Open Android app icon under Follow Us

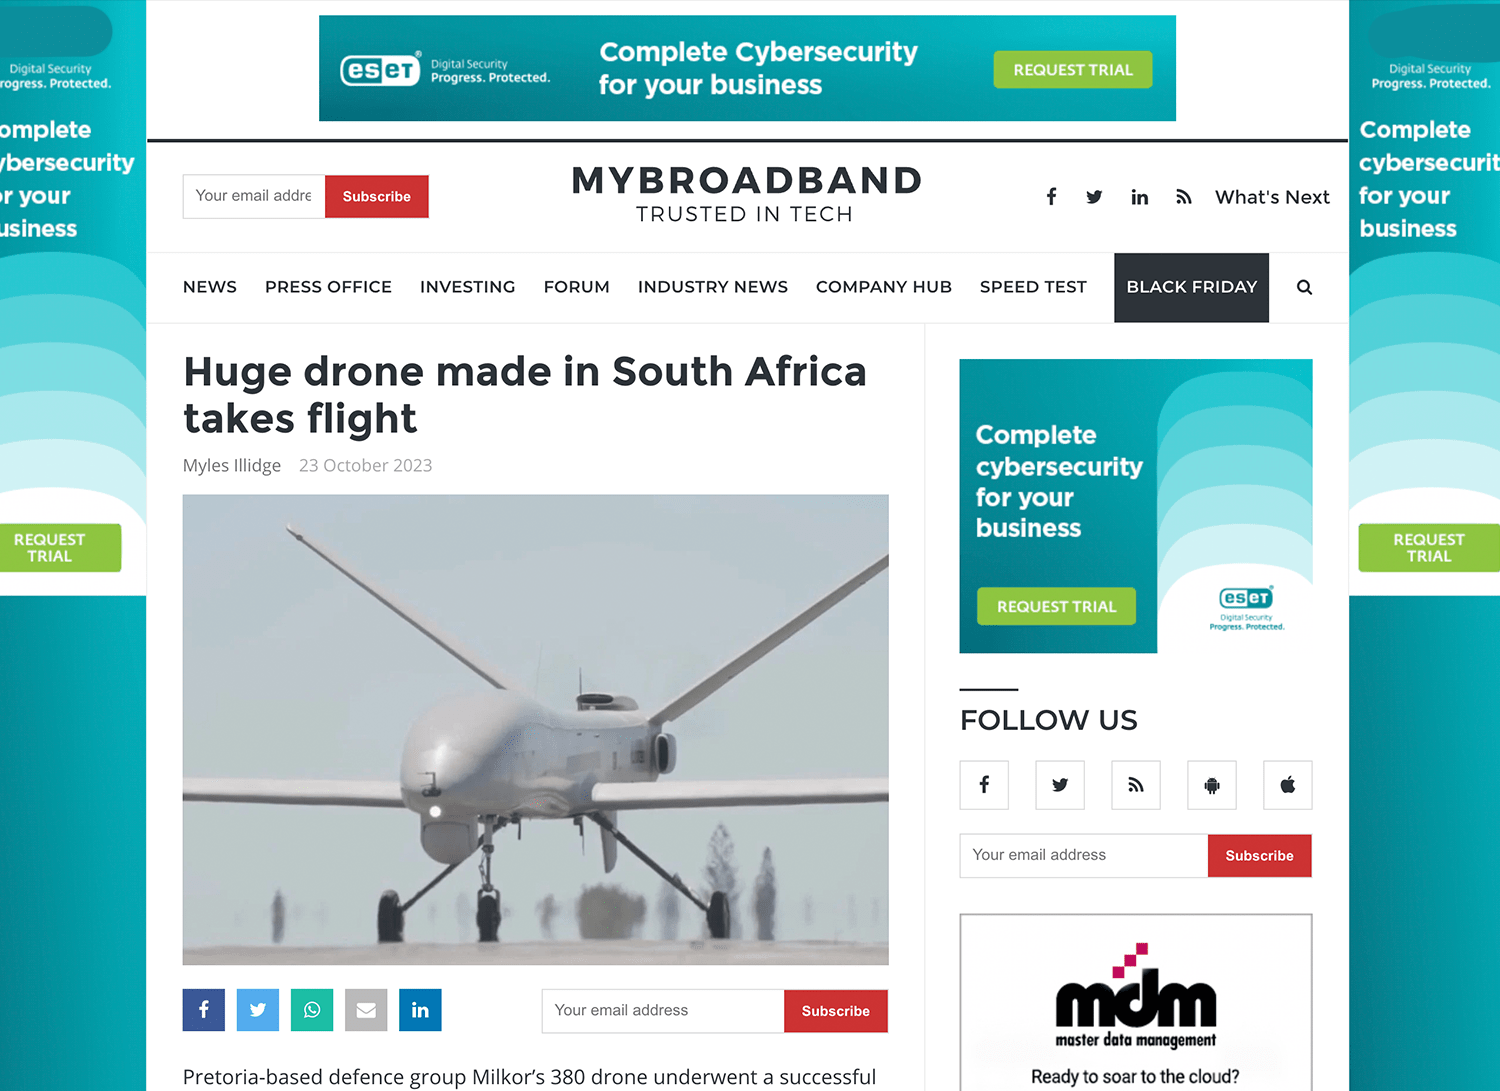coord(1212,785)
